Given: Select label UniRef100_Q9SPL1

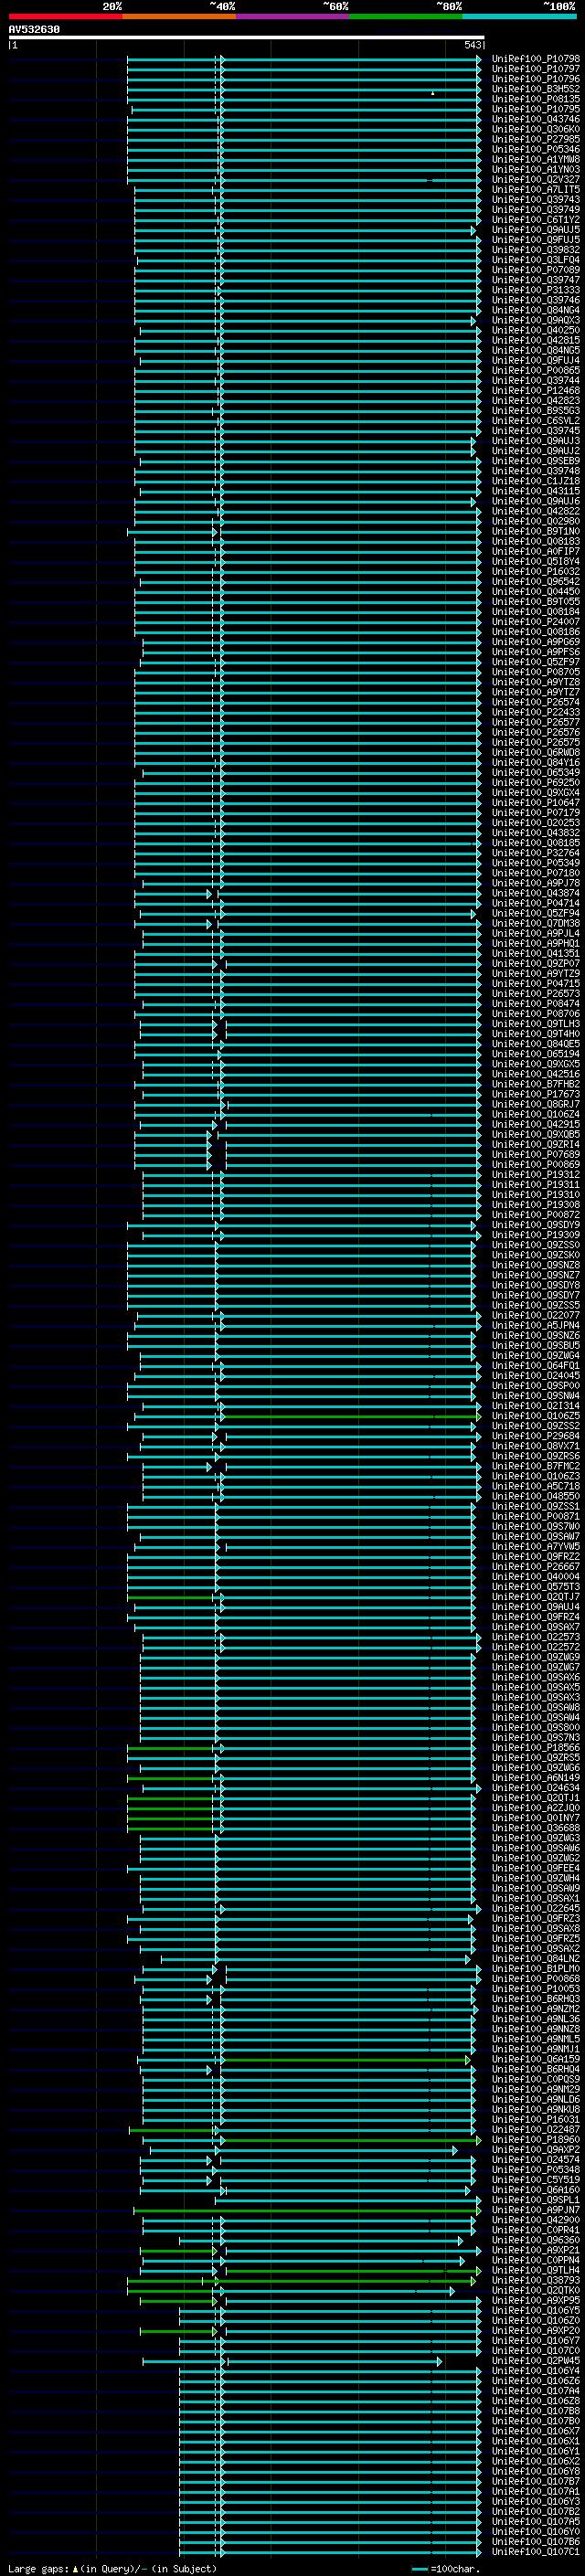Looking at the screenshot, I should click(x=536, y=2200).
